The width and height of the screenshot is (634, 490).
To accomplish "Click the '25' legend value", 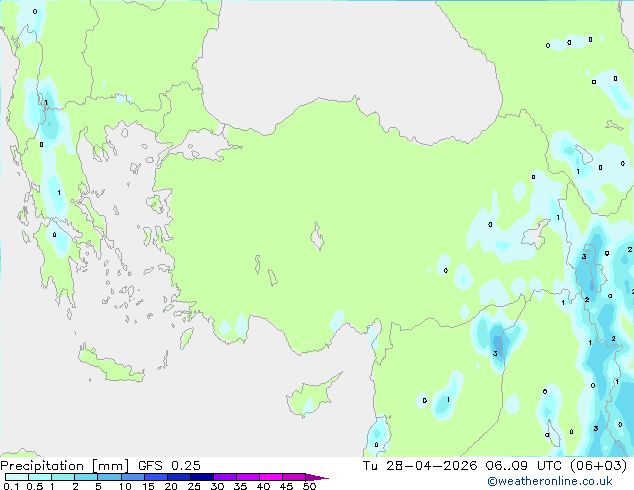I will pyautogui.click(x=194, y=486).
